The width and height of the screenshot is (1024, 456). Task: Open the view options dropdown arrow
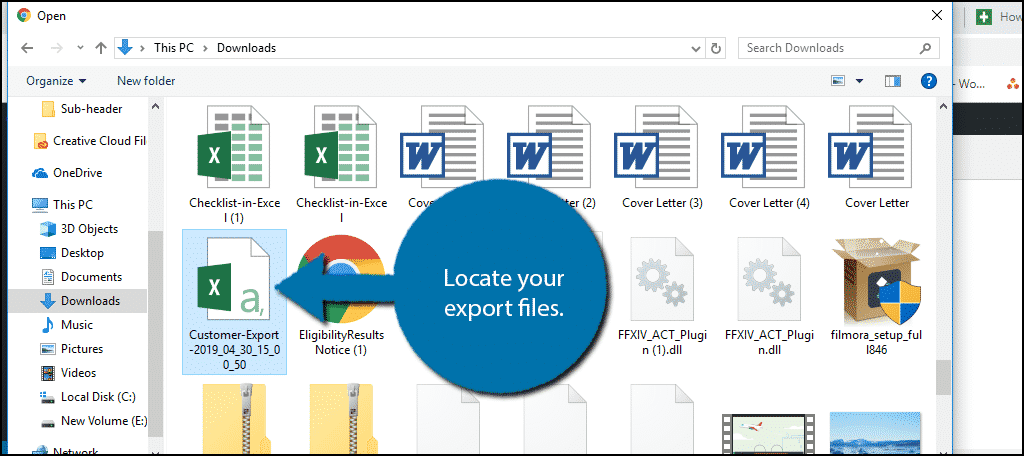click(859, 81)
